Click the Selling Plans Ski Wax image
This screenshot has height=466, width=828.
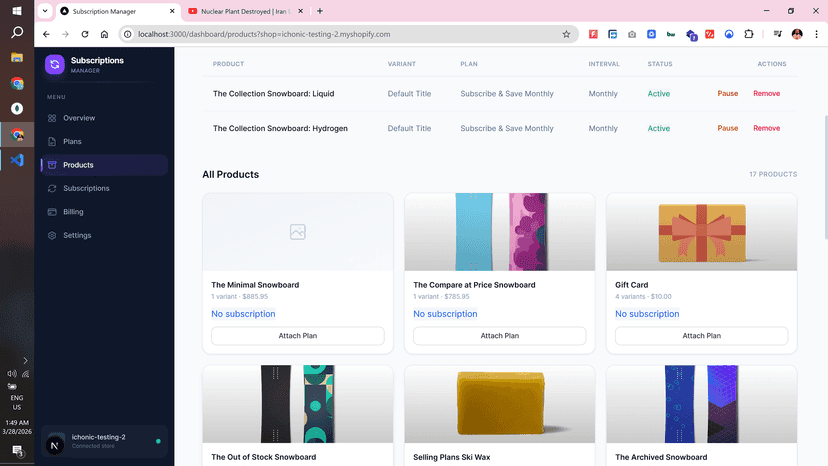pos(500,404)
